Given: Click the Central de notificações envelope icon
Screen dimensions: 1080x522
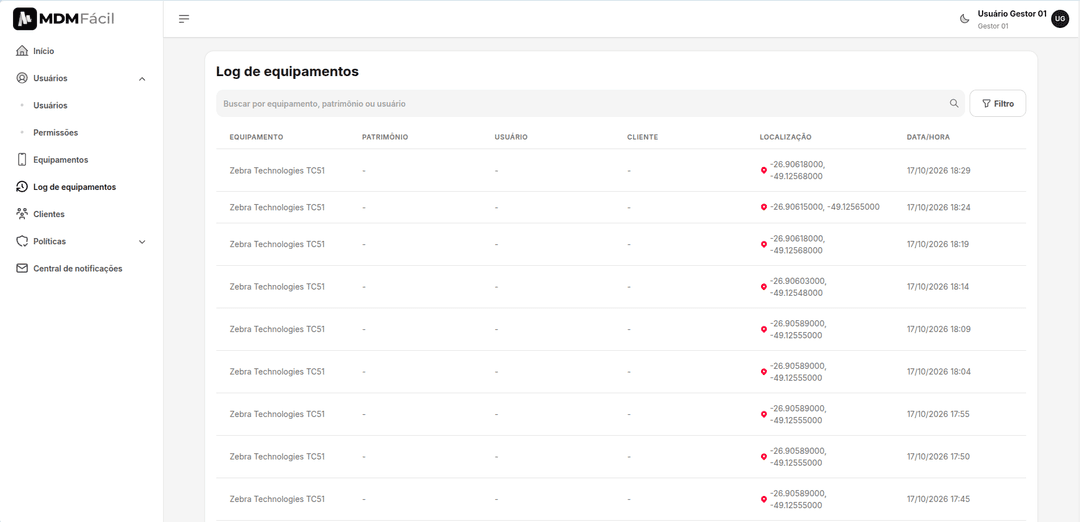Looking at the screenshot, I should [x=22, y=269].
